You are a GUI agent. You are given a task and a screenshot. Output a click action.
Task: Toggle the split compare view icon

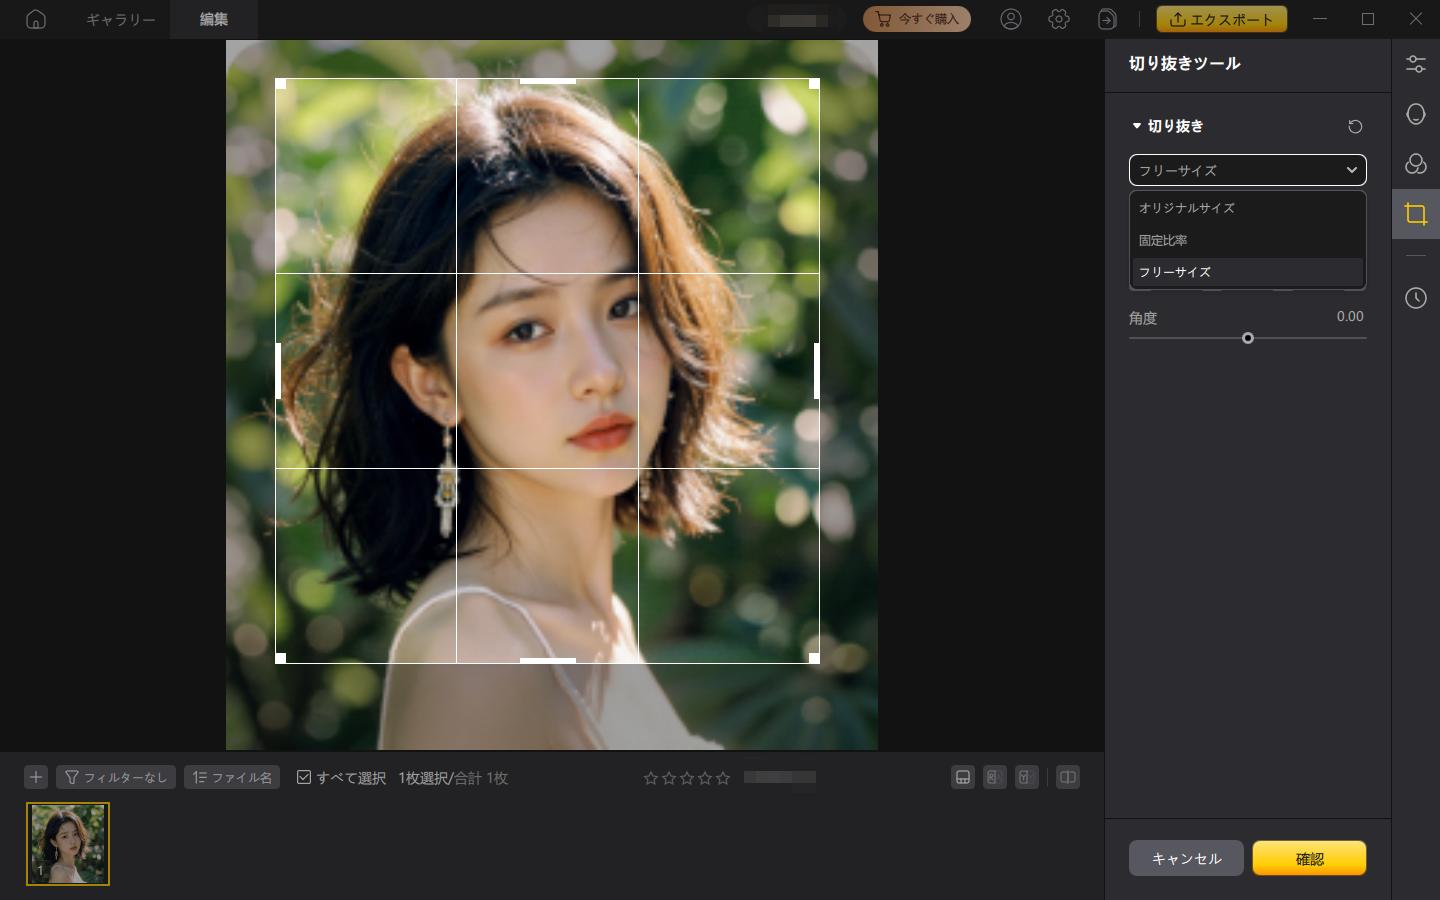coord(1068,777)
